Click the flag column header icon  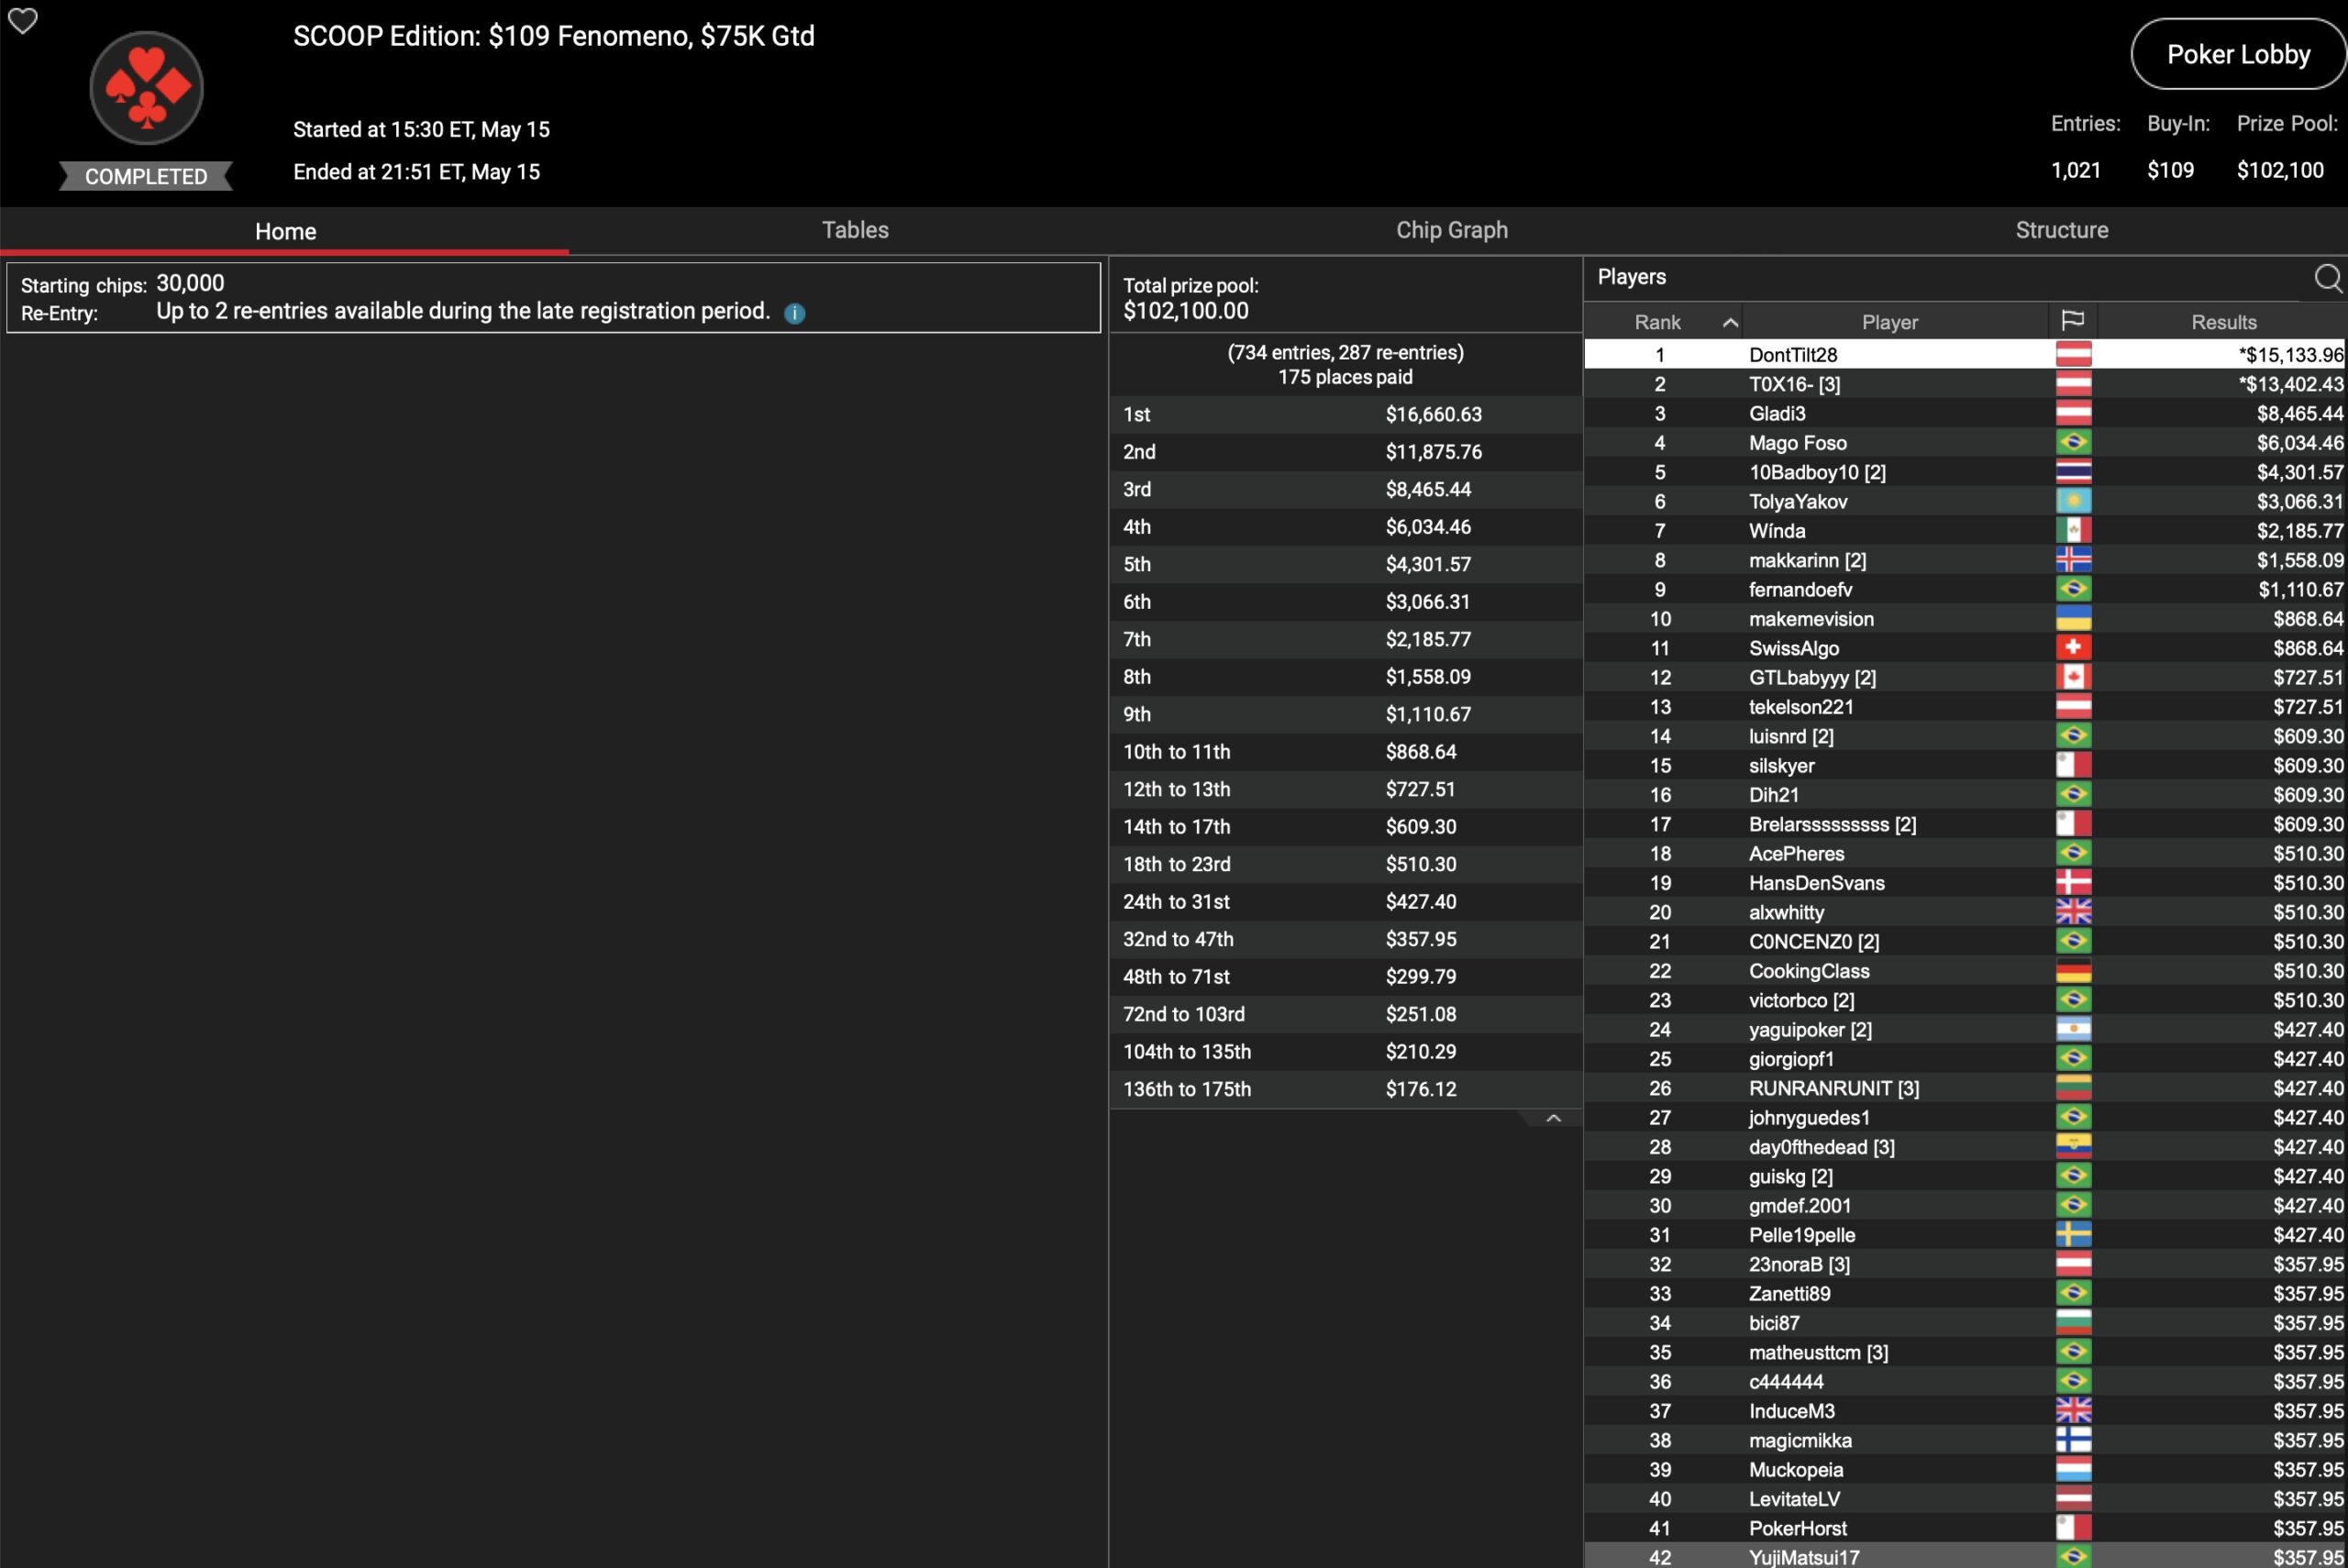click(x=2072, y=321)
